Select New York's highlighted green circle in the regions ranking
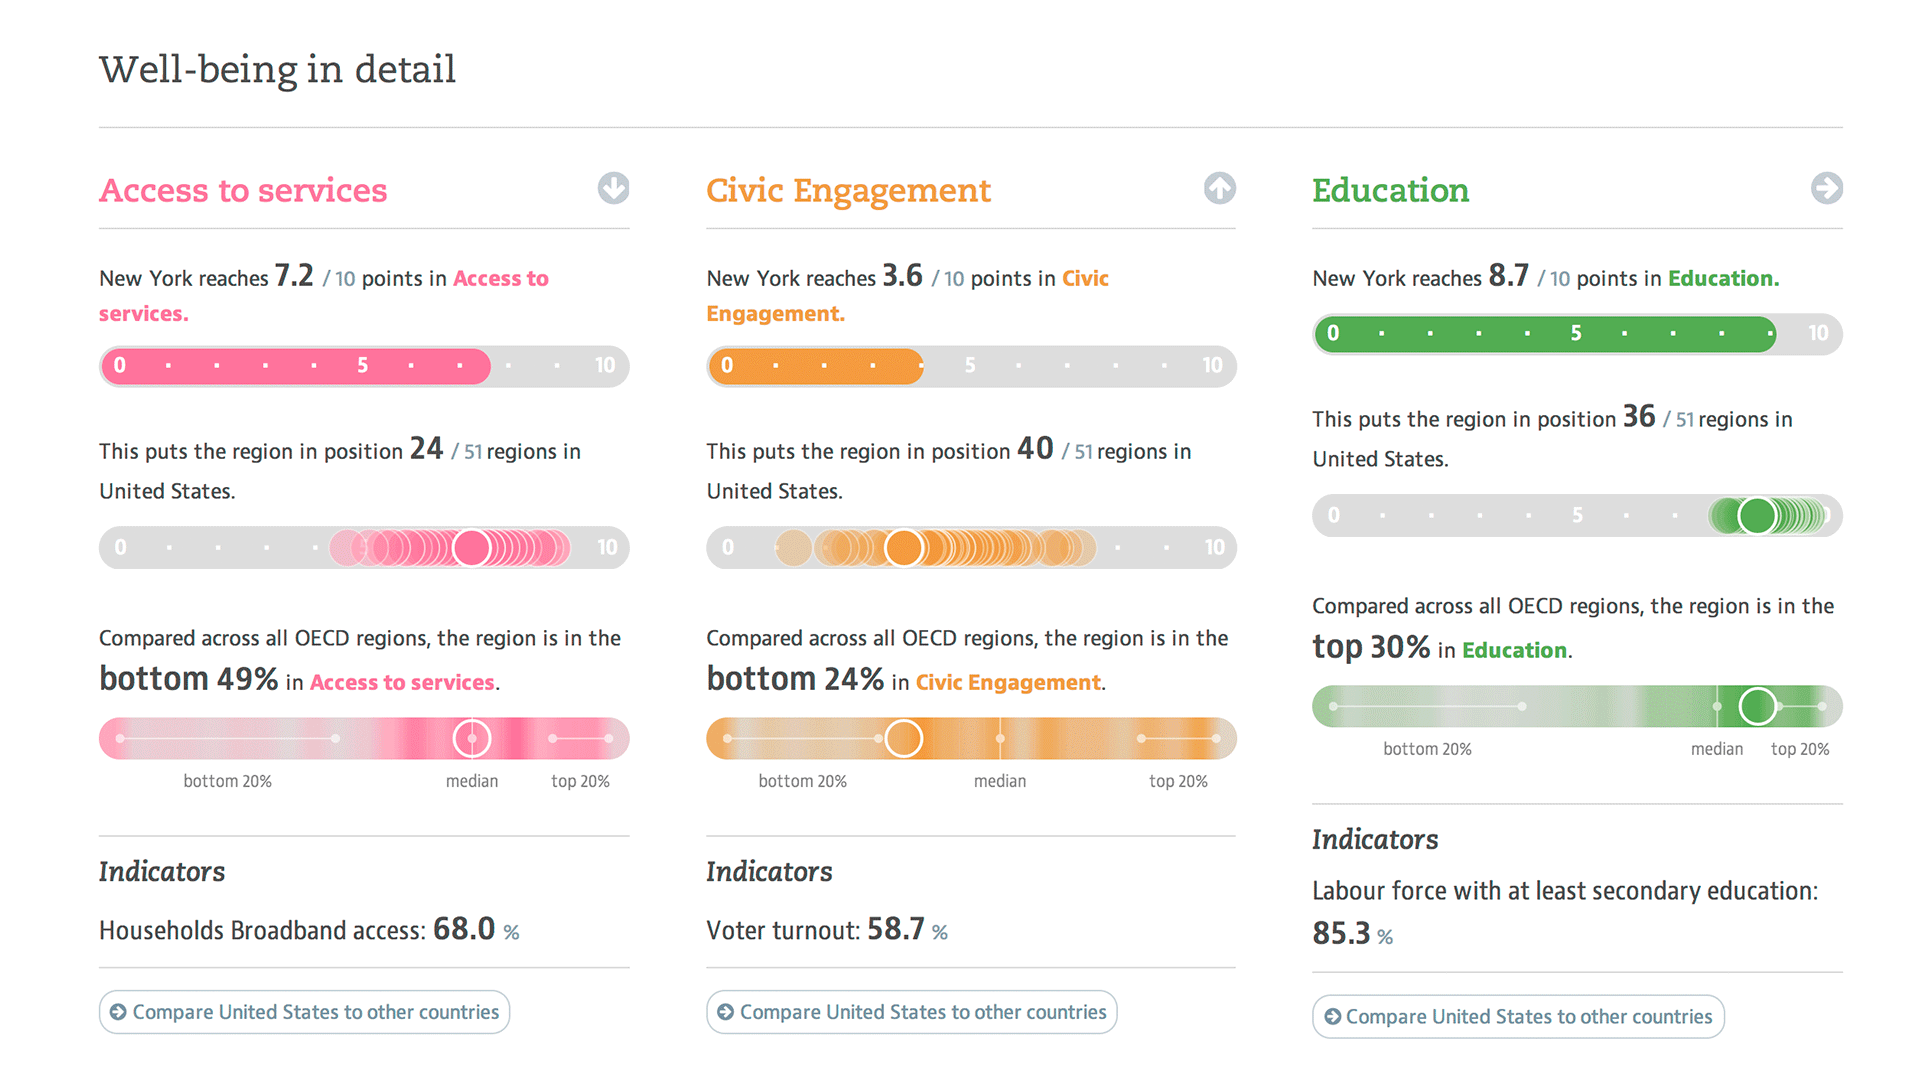Viewport: 1920px width, 1080px height. 1757,516
